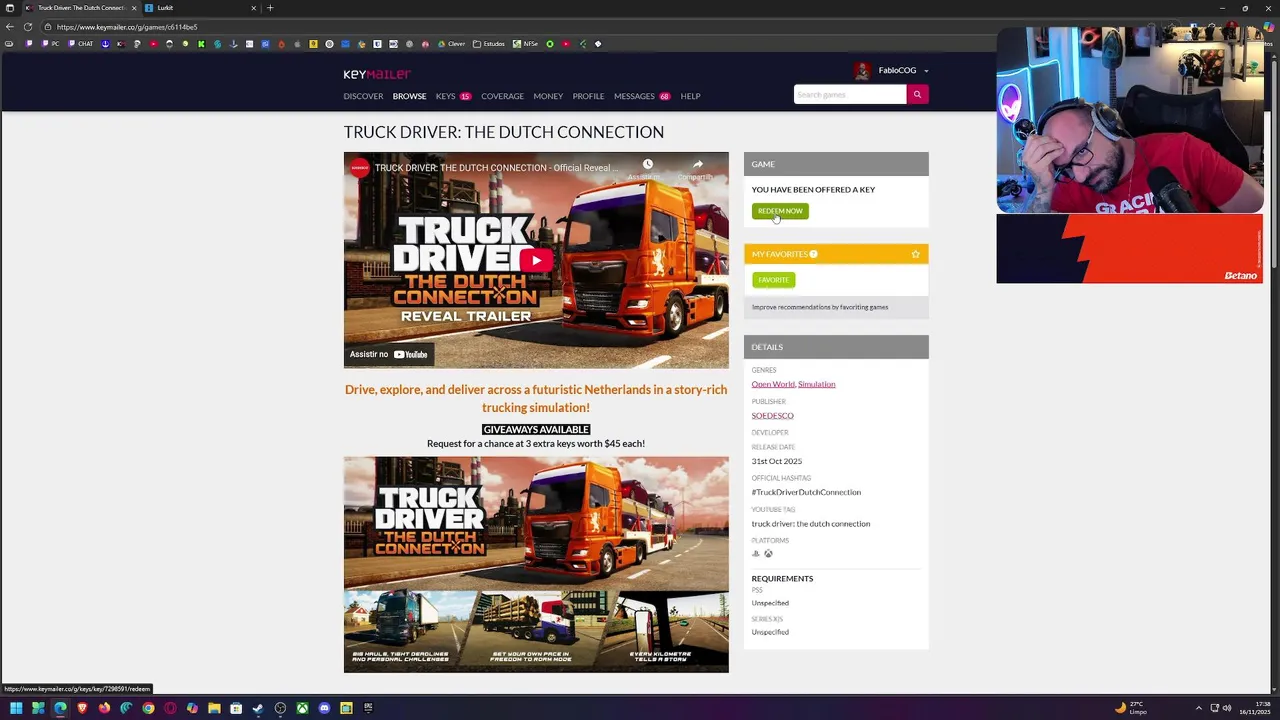
Task: Expand hidden system tray icons
Action: click(x=1199, y=708)
